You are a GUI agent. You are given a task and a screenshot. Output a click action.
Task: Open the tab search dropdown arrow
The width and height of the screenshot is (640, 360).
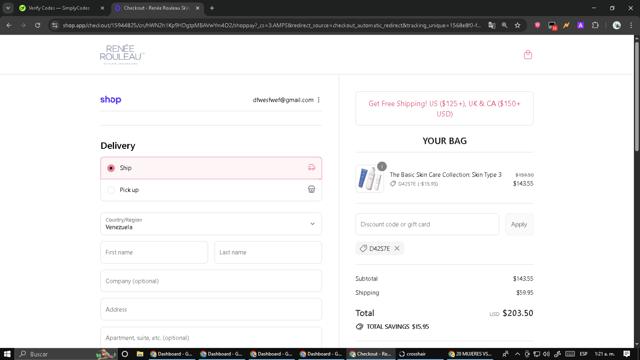pyautogui.click(x=8, y=8)
